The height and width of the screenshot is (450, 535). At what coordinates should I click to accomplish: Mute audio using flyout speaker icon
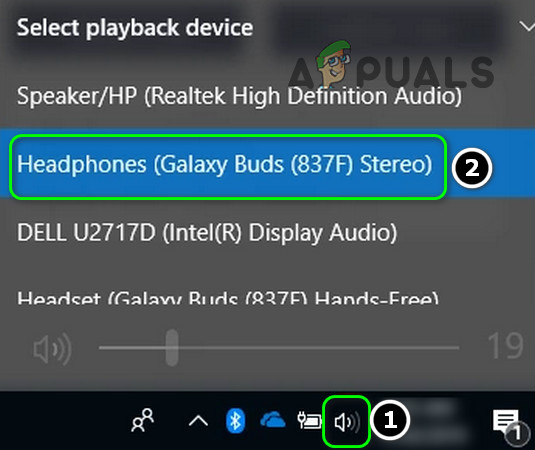click(52, 348)
